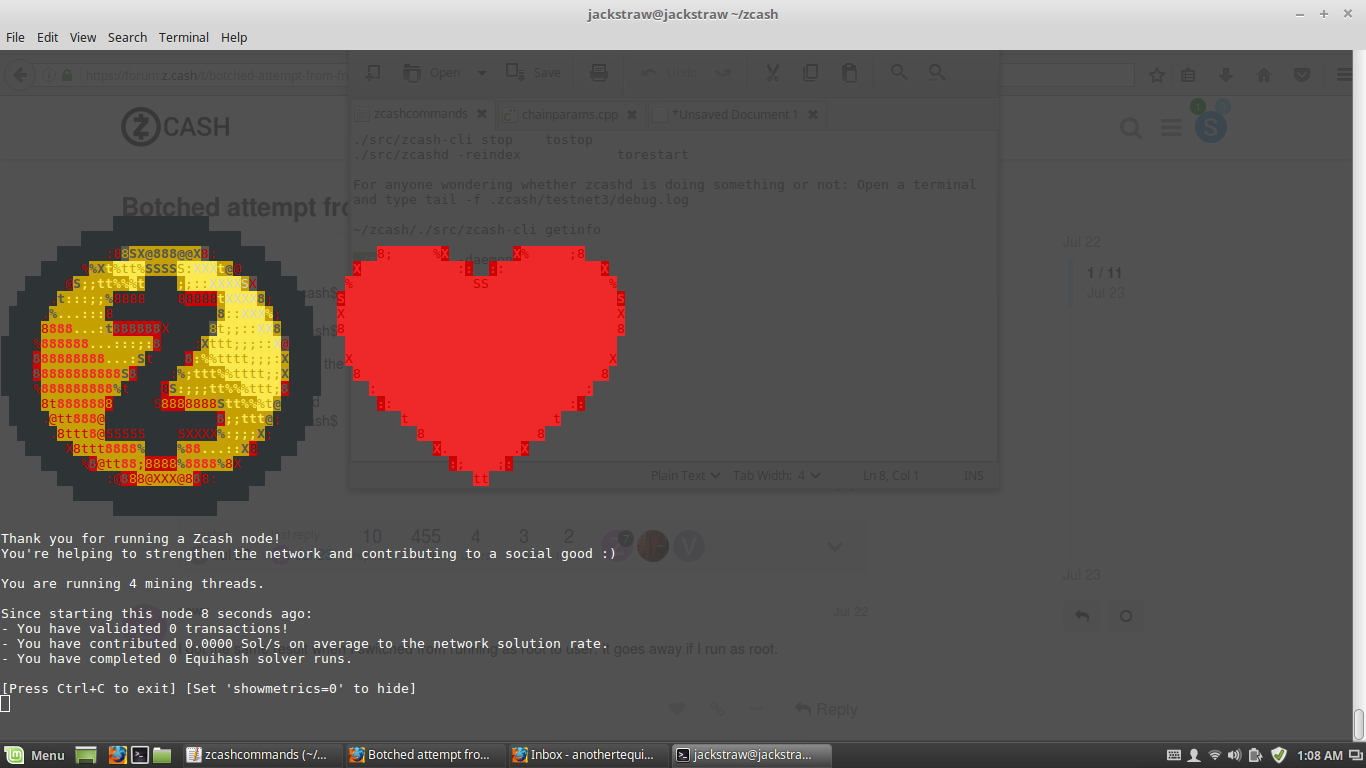Switch to the Botched attempt taskbar window

[425, 755]
